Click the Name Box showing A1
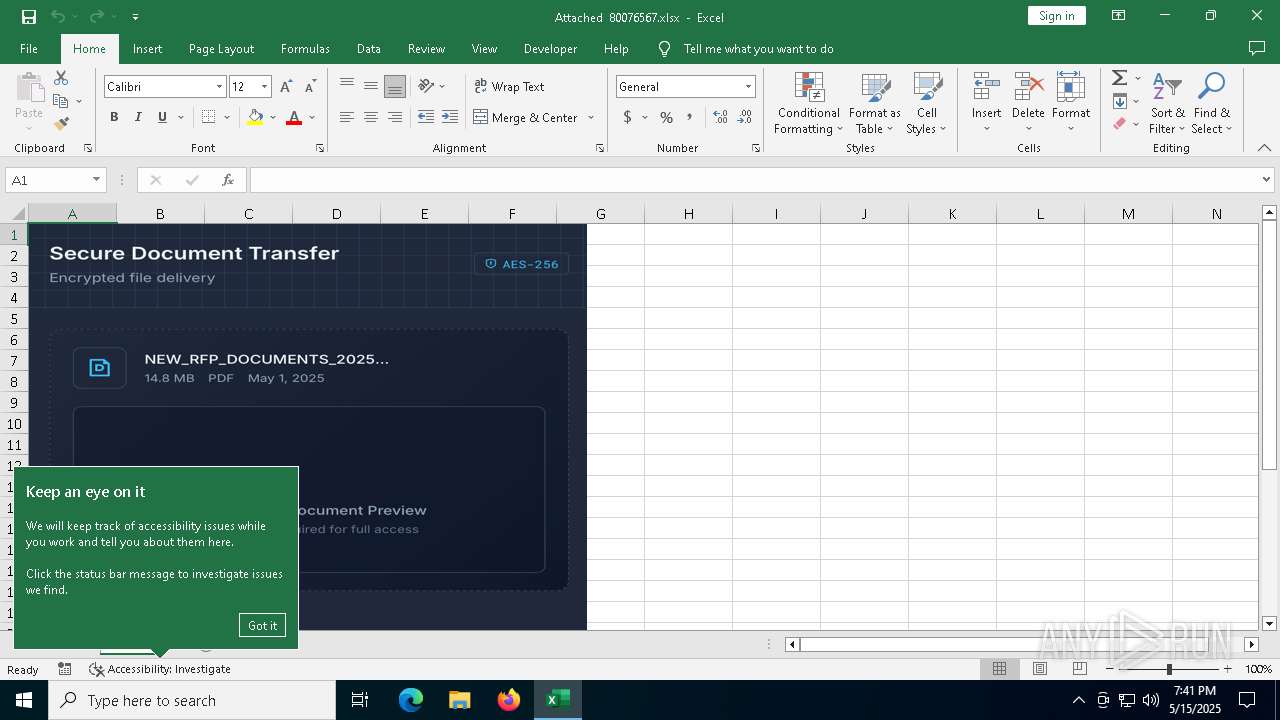 [47, 180]
